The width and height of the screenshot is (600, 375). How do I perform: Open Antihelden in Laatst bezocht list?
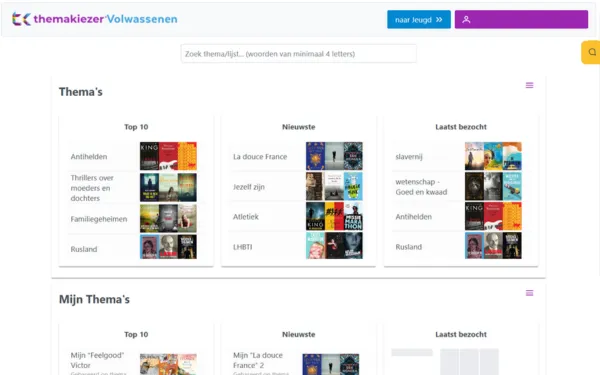[x=413, y=217]
